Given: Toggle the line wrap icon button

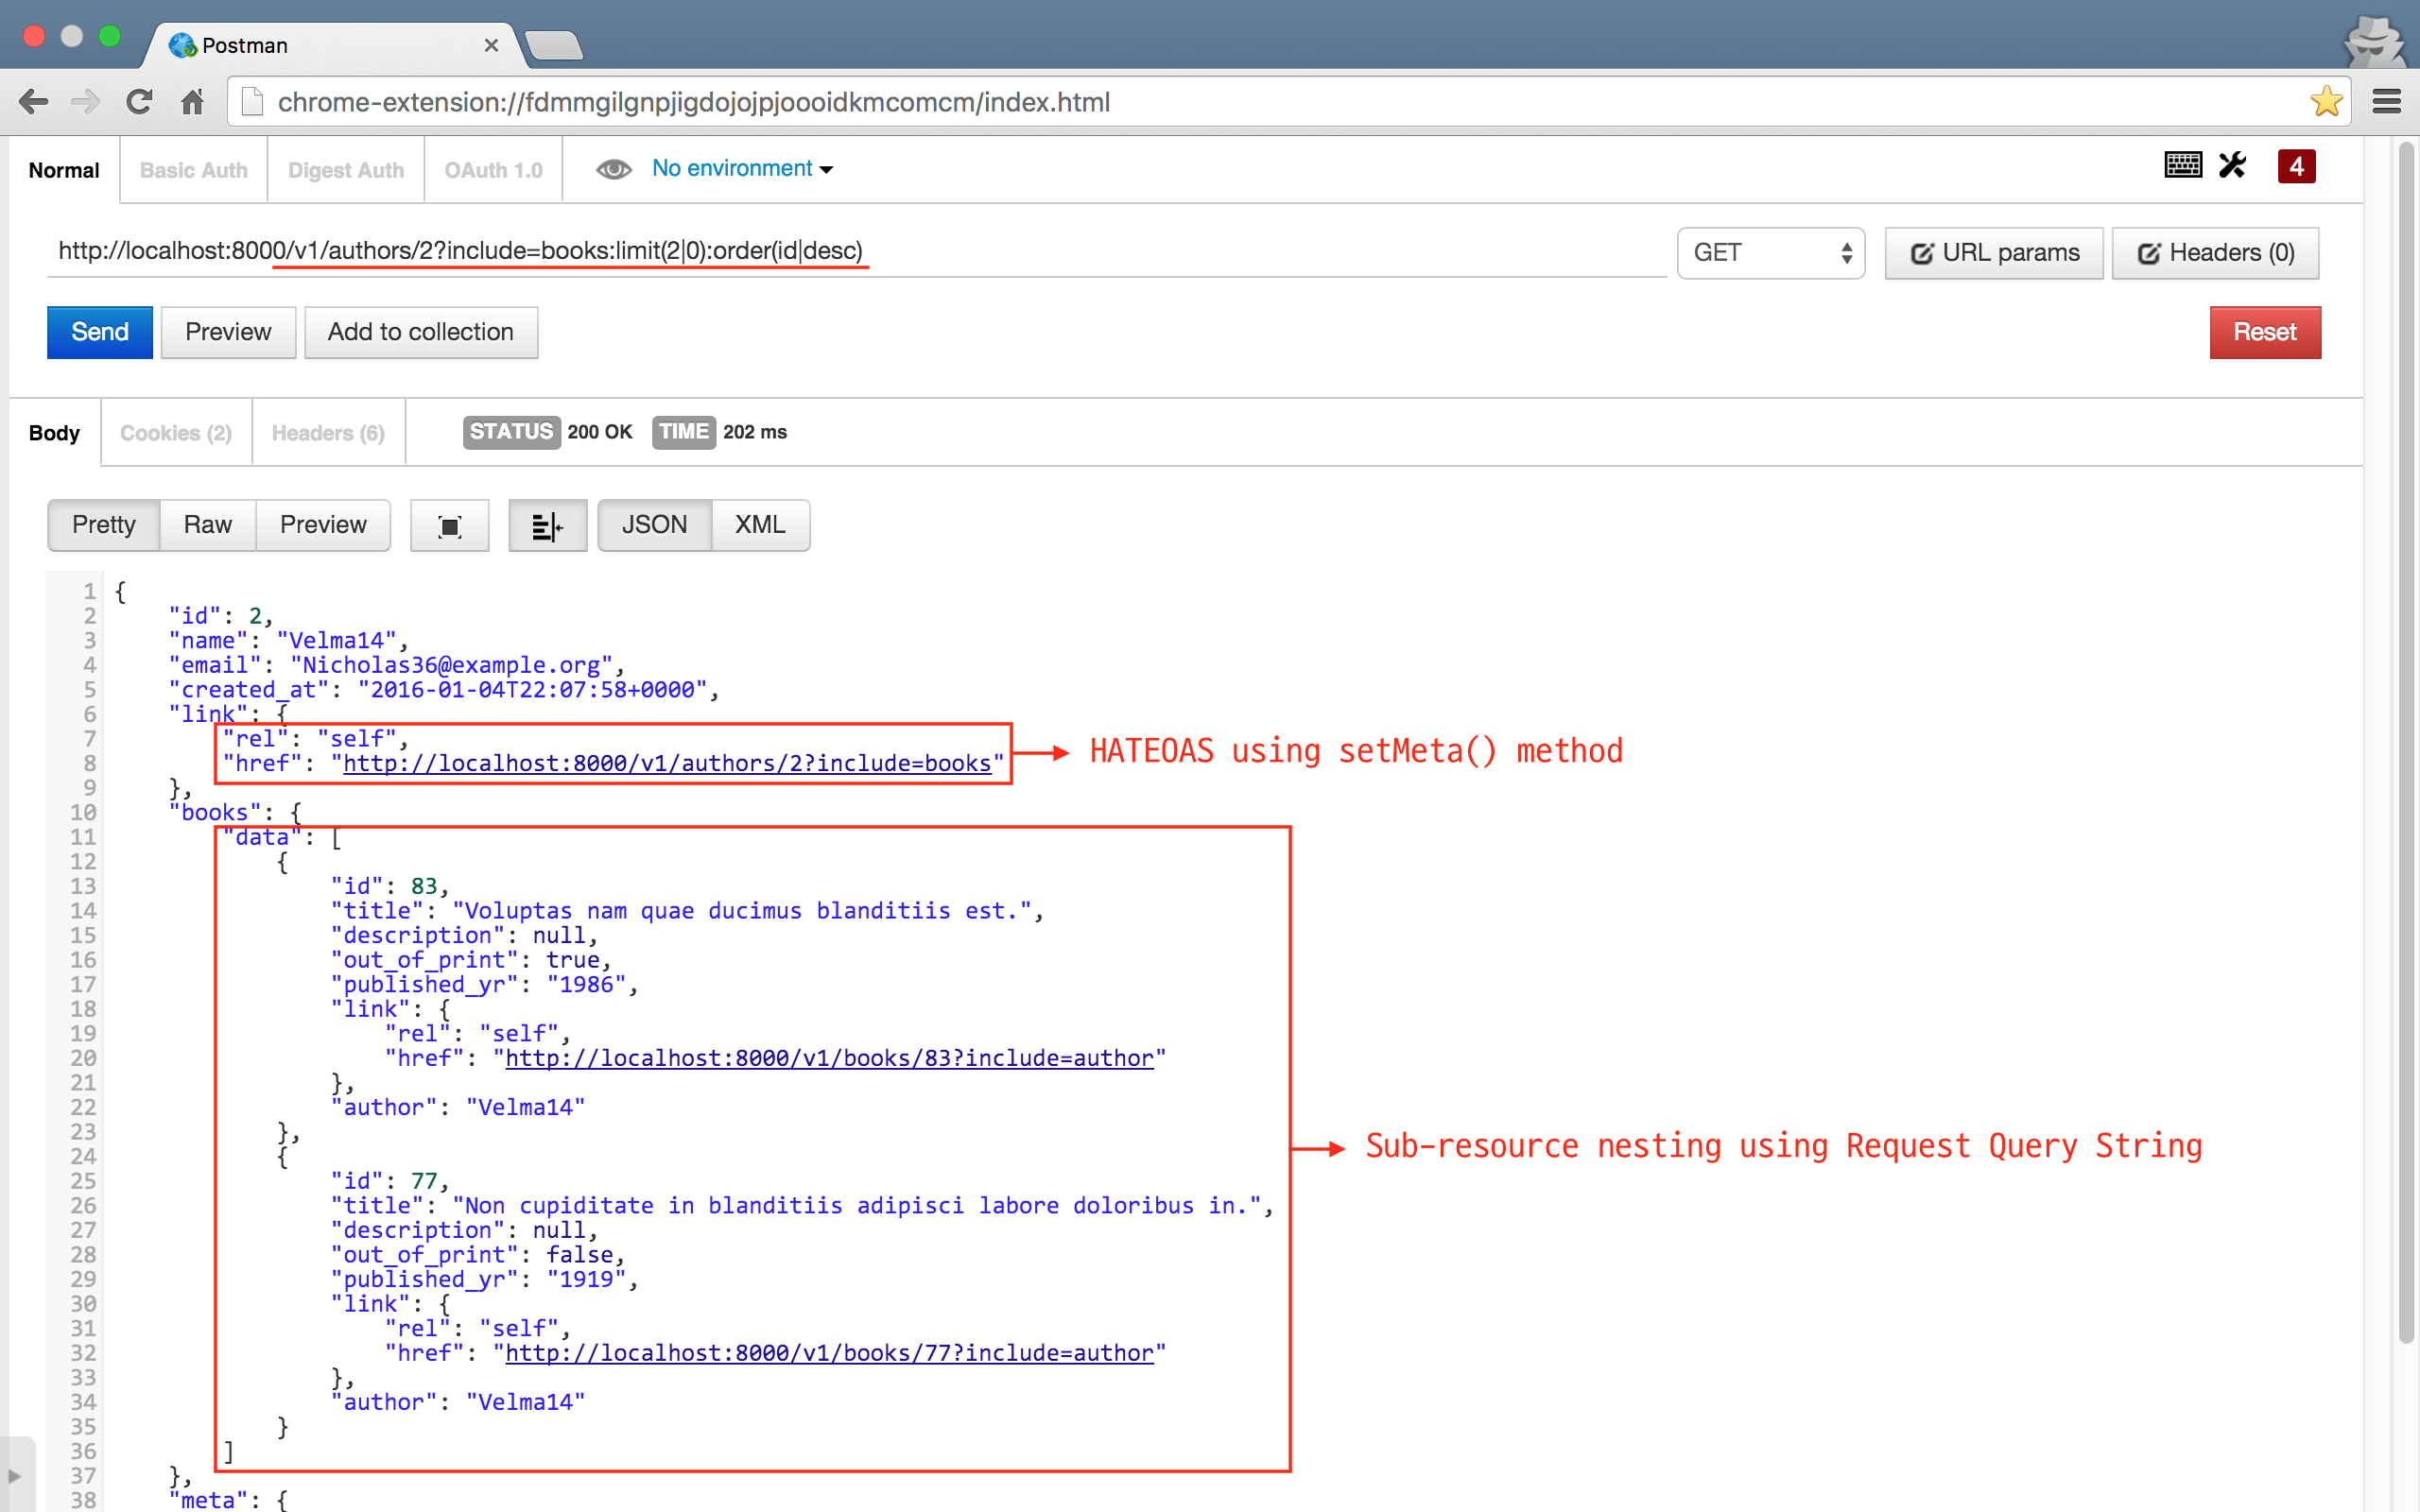Looking at the screenshot, I should pos(547,526).
